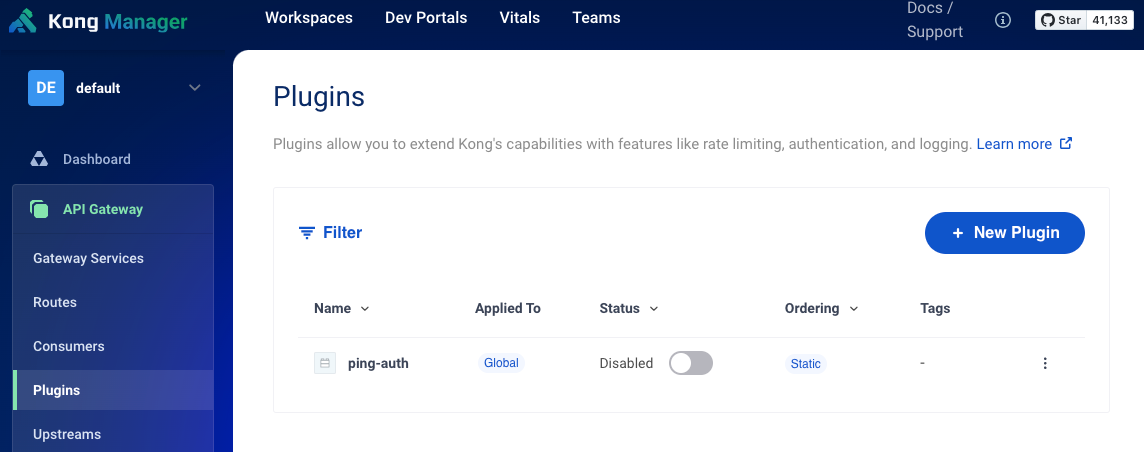The width and height of the screenshot is (1144, 452).
Task: Click the external link icon beside Learn more
Action: click(1066, 144)
